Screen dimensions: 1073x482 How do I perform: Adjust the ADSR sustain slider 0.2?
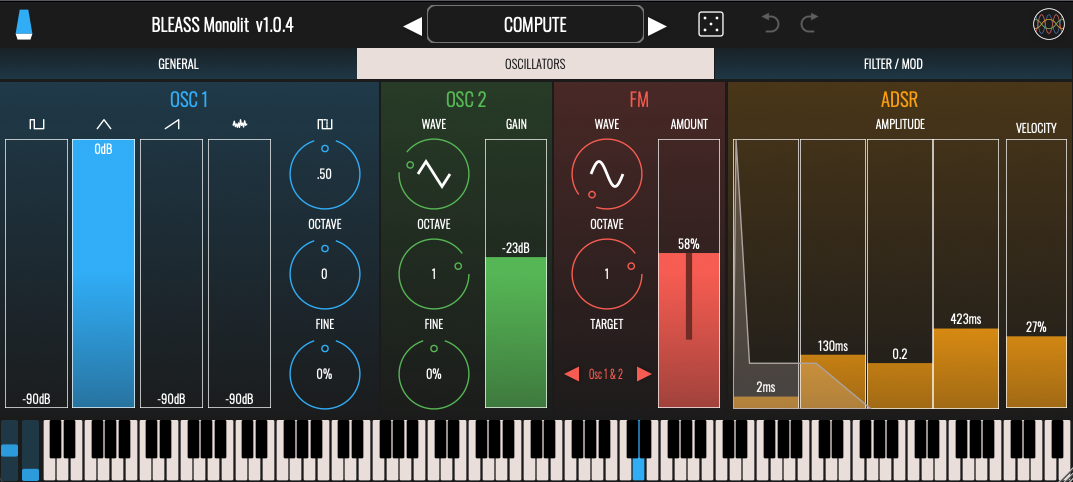coord(900,273)
